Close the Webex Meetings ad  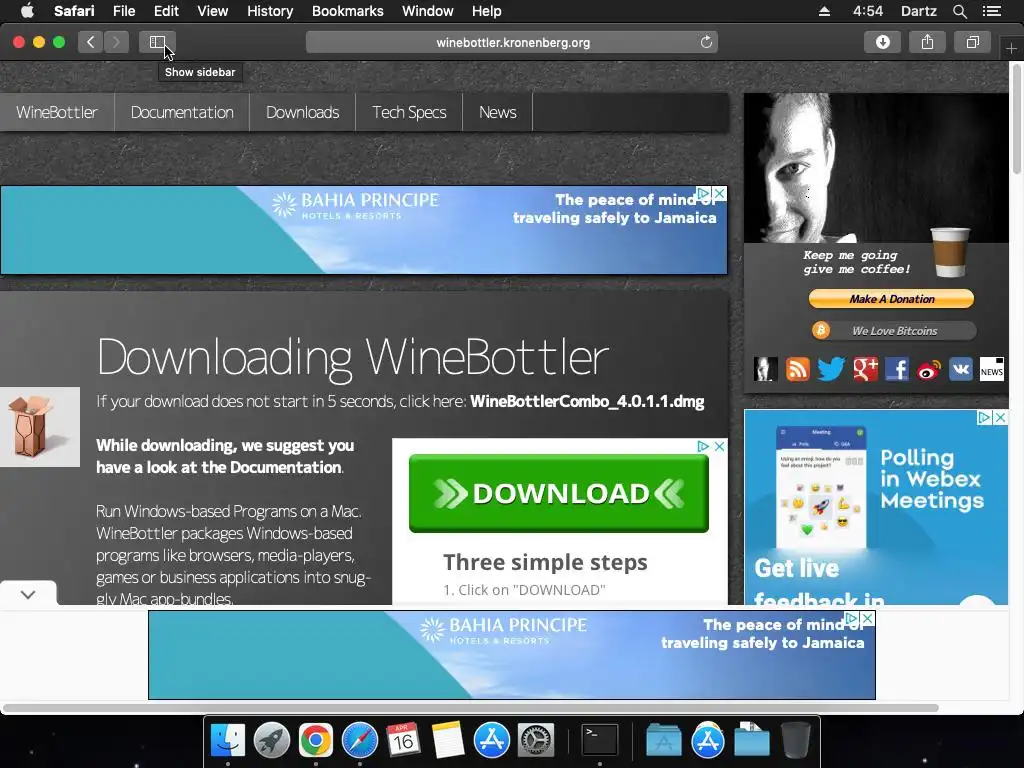pos(1000,417)
